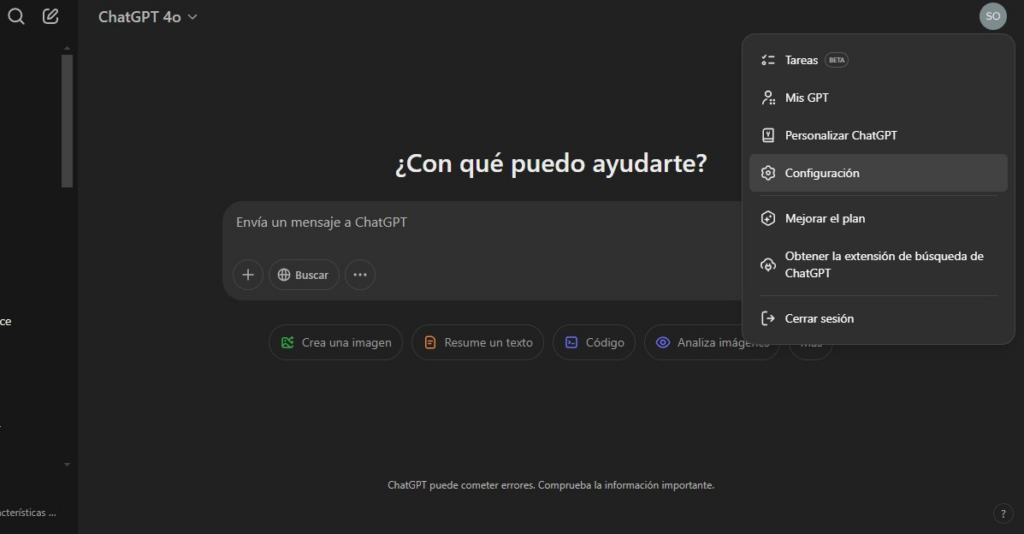Open Mis GPT in the menu
The width and height of the screenshot is (1024, 534).
[x=878, y=98]
